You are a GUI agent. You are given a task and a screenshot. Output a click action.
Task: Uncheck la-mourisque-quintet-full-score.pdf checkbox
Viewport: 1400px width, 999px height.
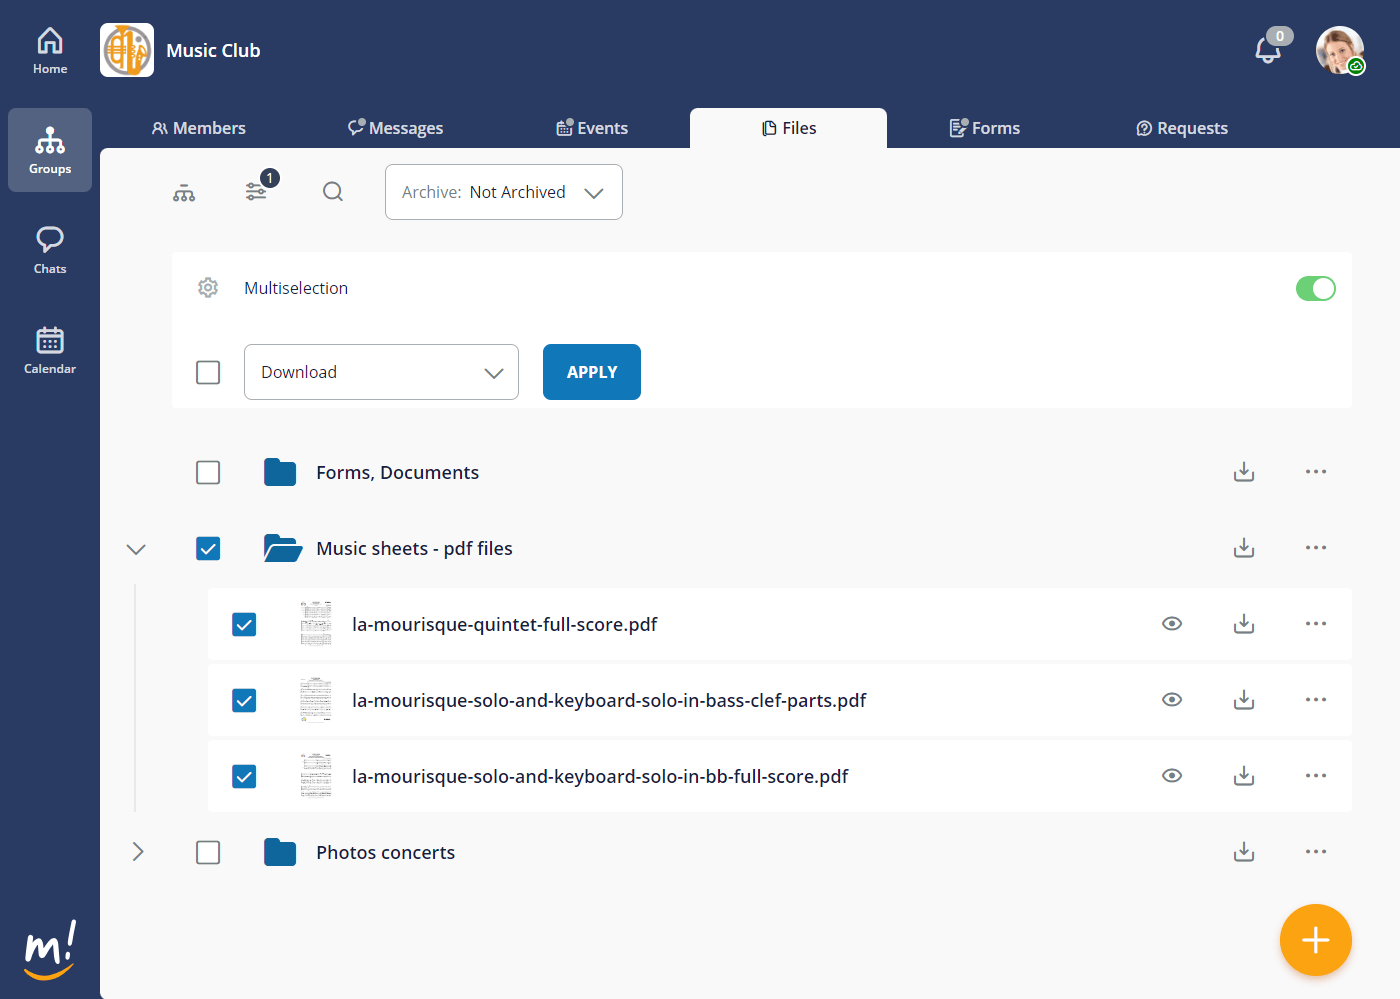(244, 624)
